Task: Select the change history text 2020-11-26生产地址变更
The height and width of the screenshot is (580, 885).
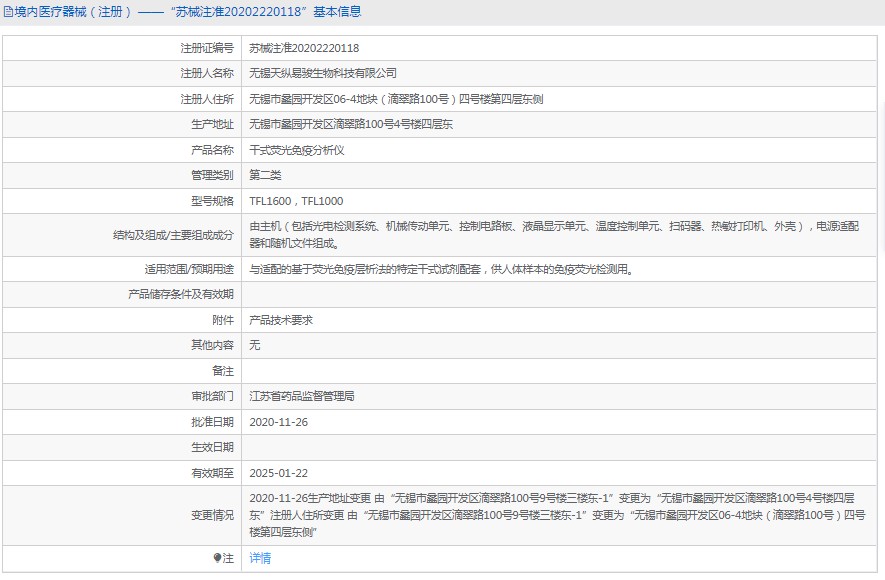Action: pyautogui.click(x=557, y=515)
